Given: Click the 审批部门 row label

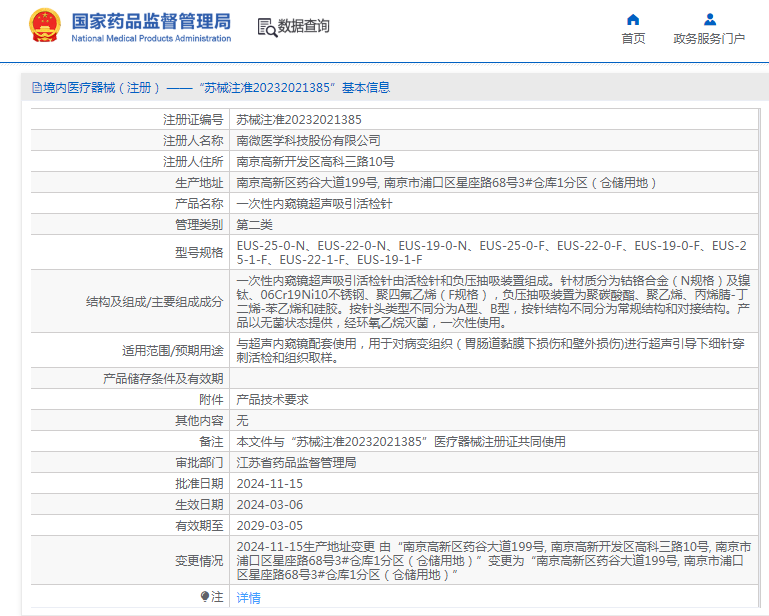Looking at the screenshot, I should pos(199,463).
